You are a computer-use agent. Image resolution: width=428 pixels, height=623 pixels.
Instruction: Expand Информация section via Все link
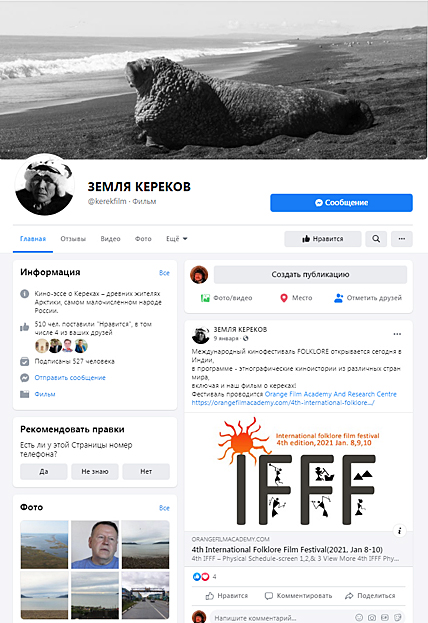pos(164,273)
